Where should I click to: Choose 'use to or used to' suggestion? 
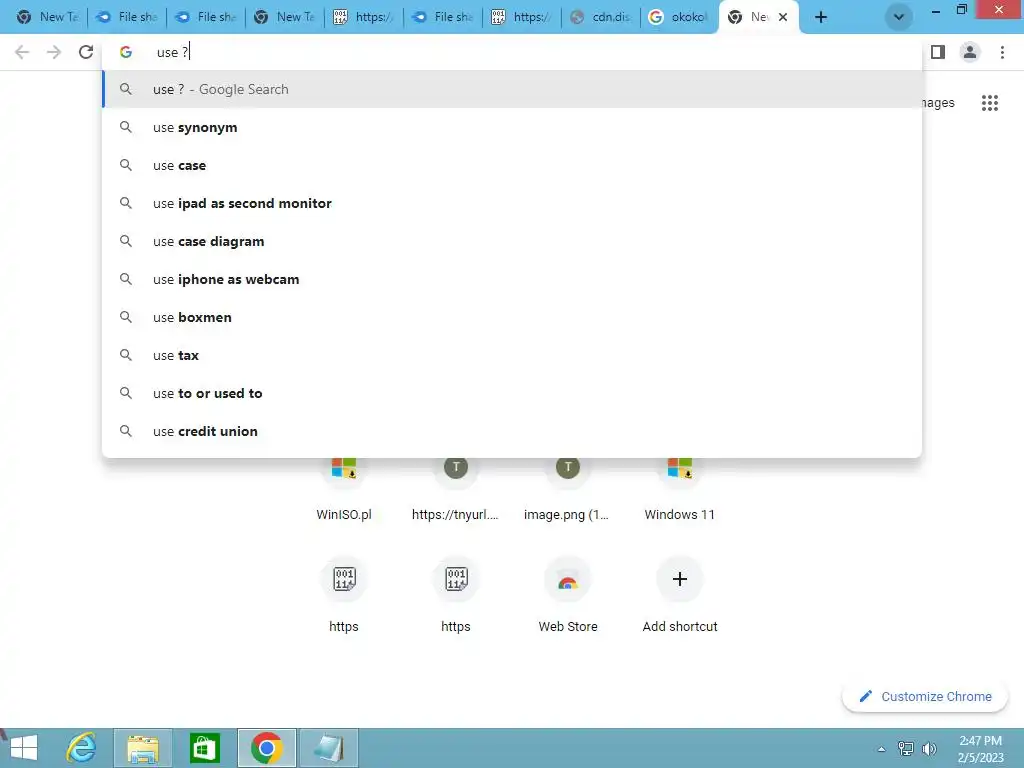click(x=512, y=393)
